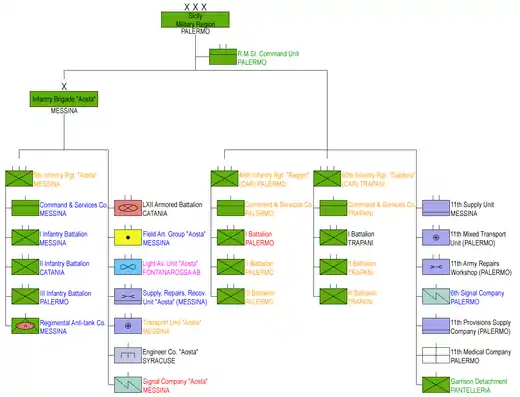Select the yellow Field Artillery Group icon
520x397 pixels.
point(128,238)
